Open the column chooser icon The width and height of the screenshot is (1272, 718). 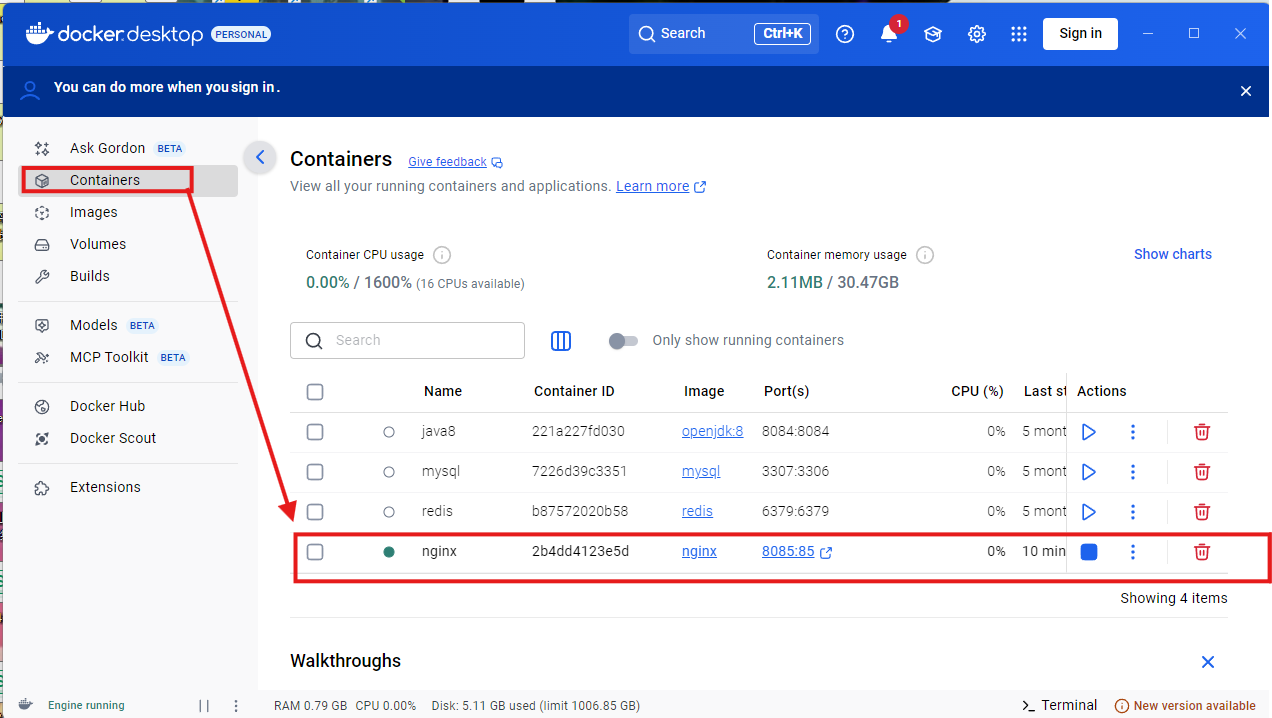pos(561,341)
